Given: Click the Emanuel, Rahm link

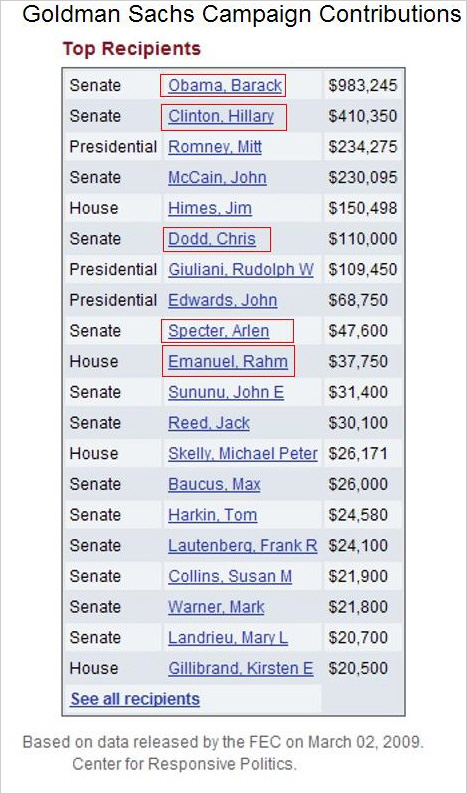Looking at the screenshot, I should (228, 362).
